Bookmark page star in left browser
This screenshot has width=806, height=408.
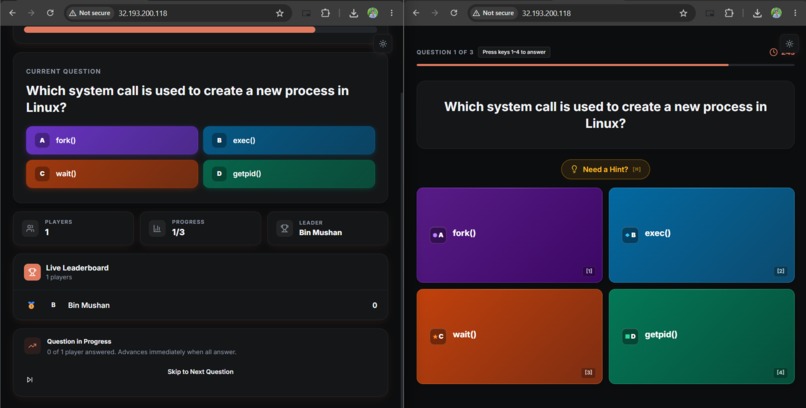pos(280,13)
